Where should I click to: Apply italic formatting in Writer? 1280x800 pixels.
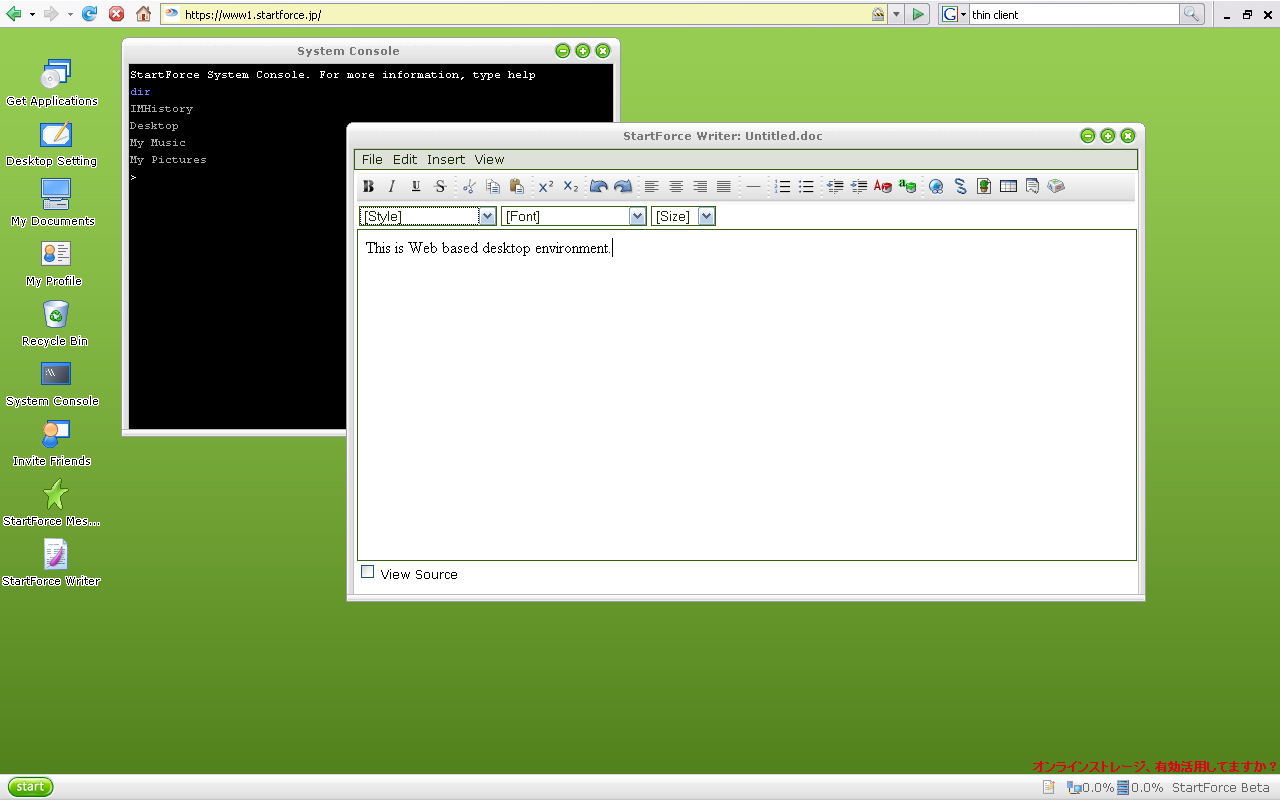(392, 186)
